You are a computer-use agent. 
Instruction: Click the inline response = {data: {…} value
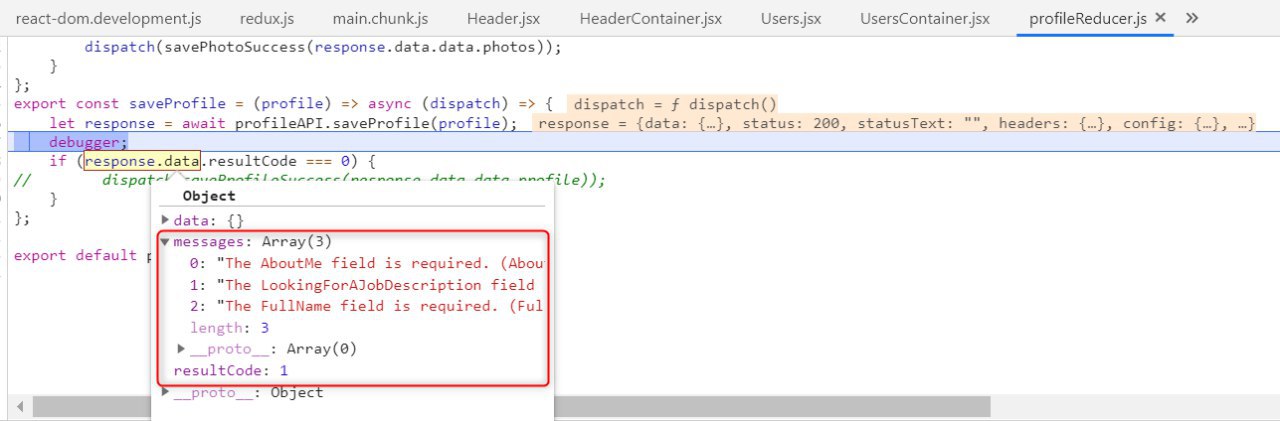(x=896, y=123)
